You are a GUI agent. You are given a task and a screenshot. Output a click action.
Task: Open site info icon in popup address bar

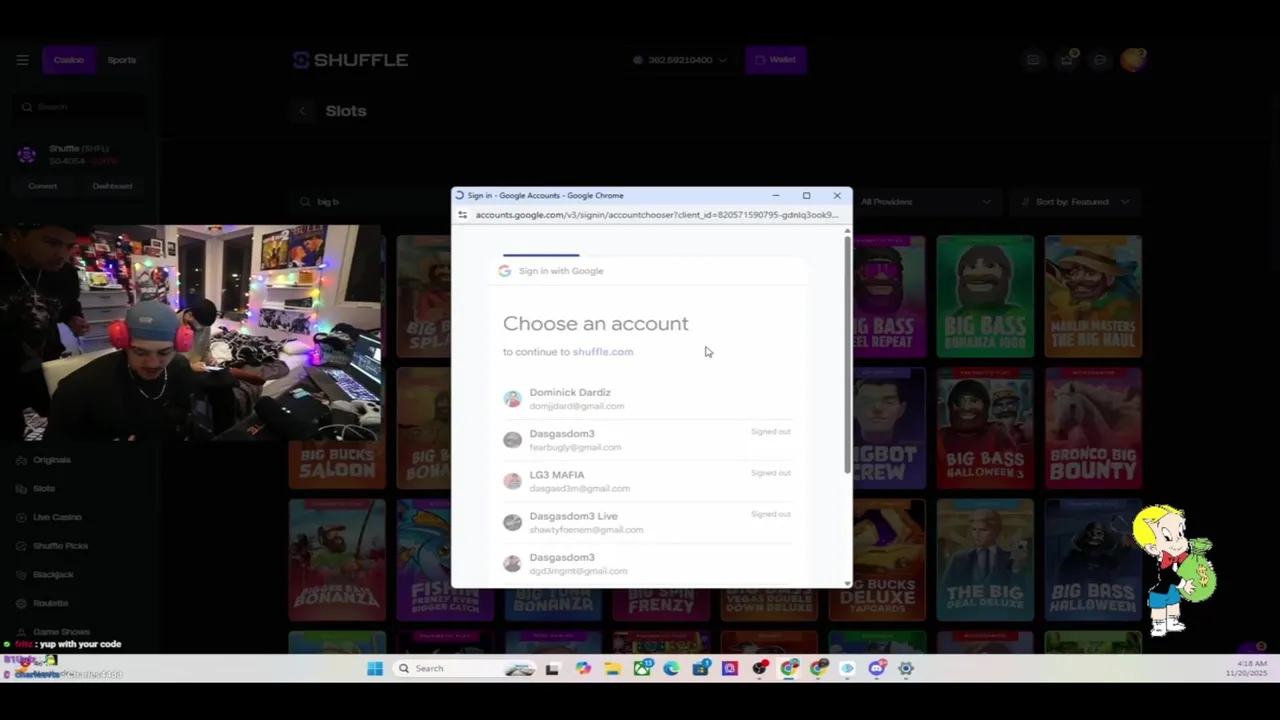click(x=462, y=215)
